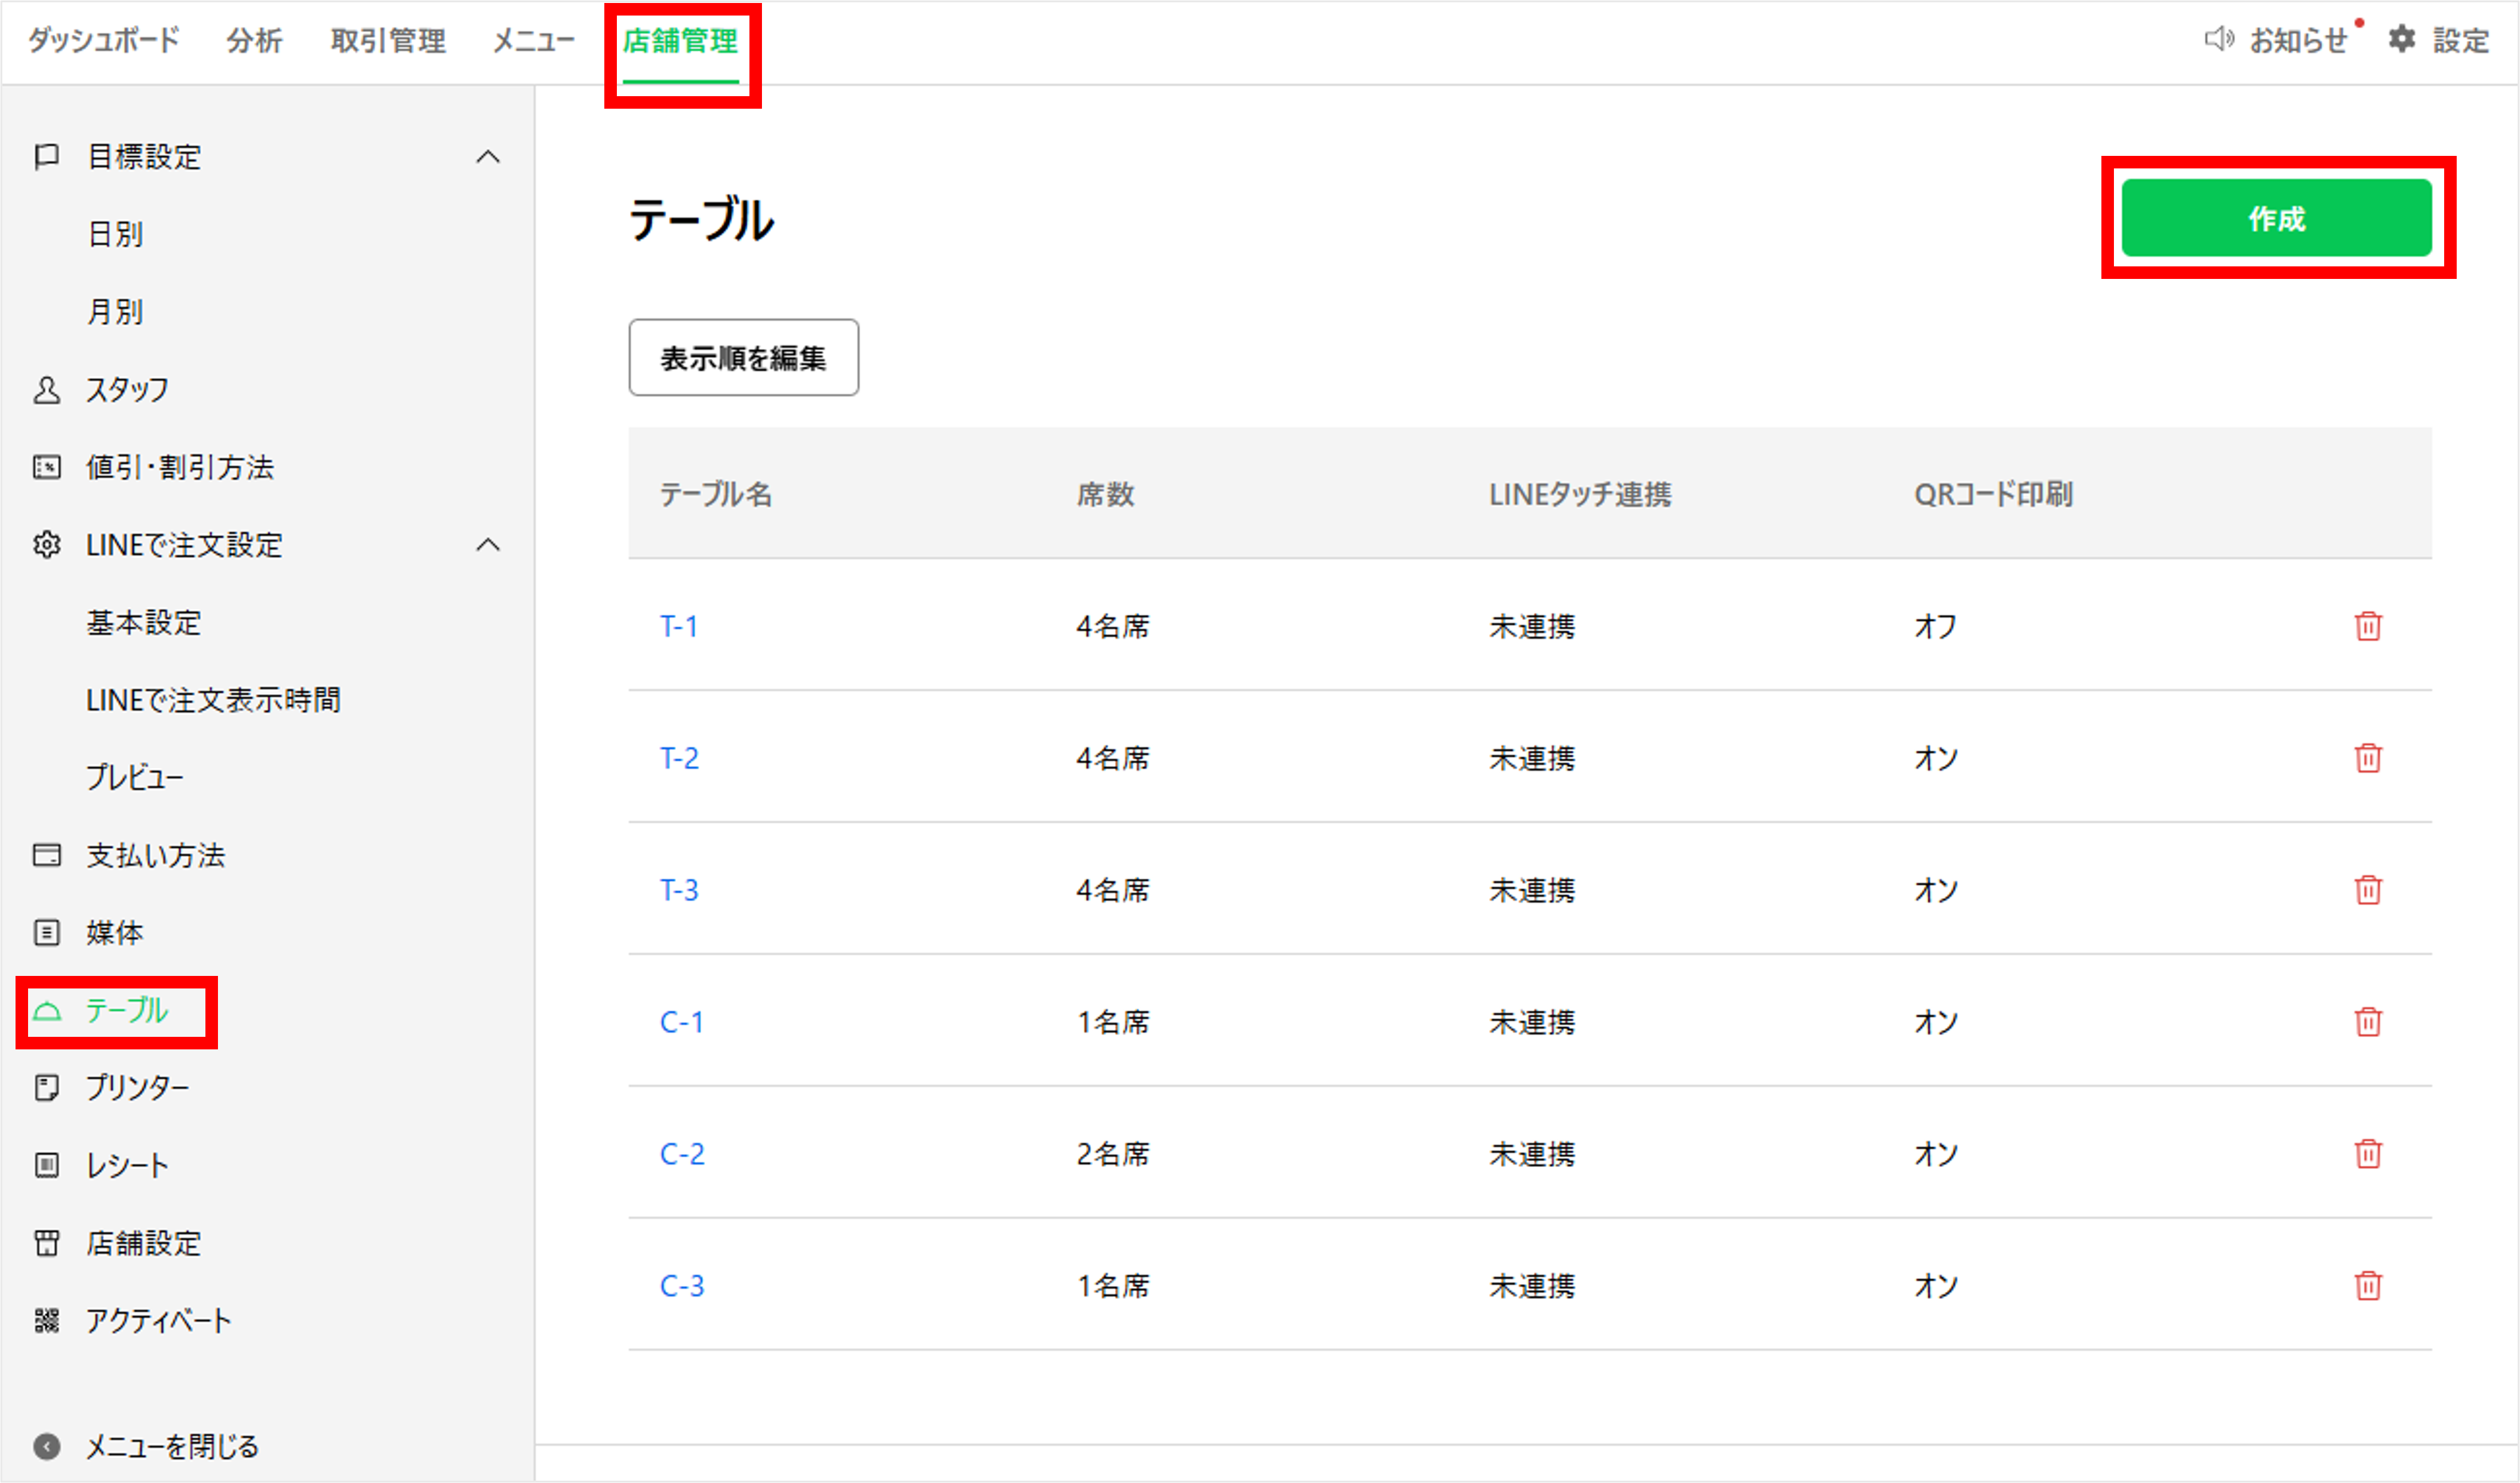Image resolution: width=2520 pixels, height=1483 pixels.
Task: Click the QR icon beside アクティベート
Action: (x=46, y=1321)
